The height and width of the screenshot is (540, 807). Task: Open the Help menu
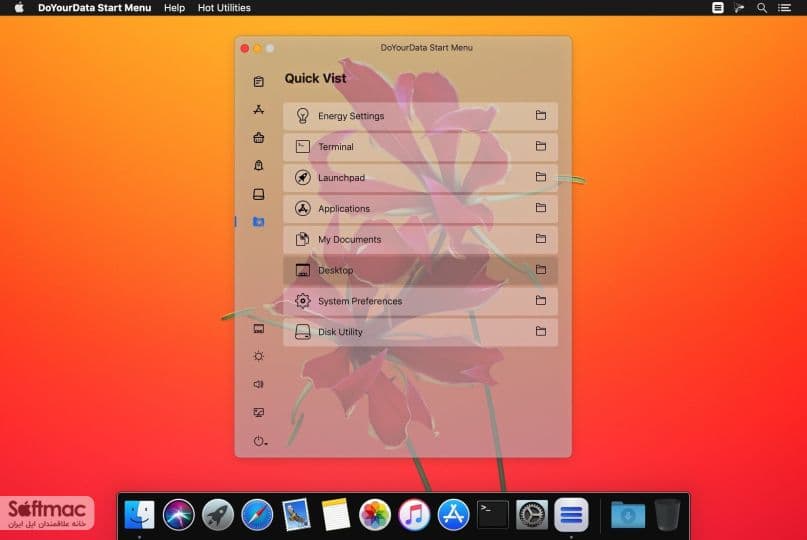174,8
